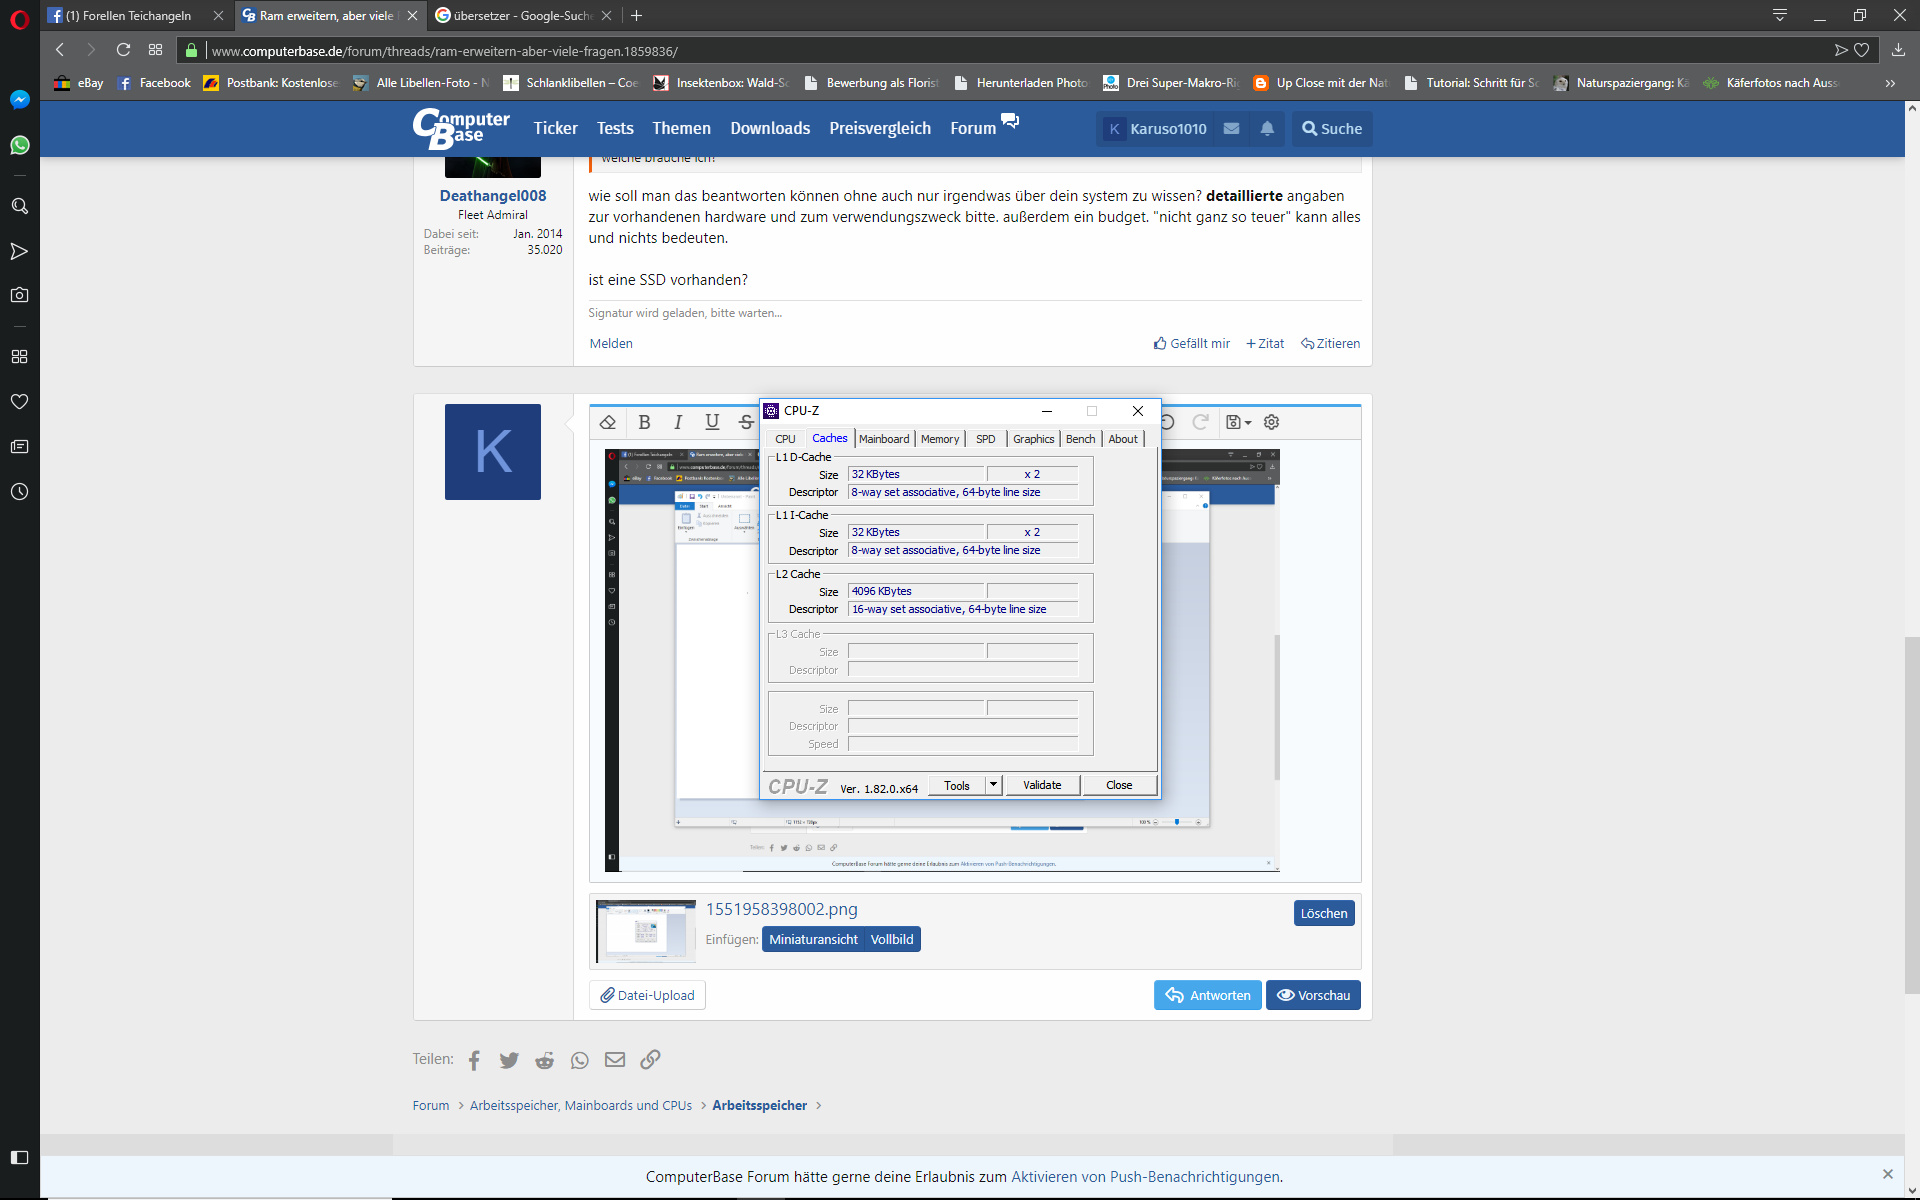Toggle underline formatting in the editor
The height and width of the screenshot is (1200, 1920).
pos(712,422)
